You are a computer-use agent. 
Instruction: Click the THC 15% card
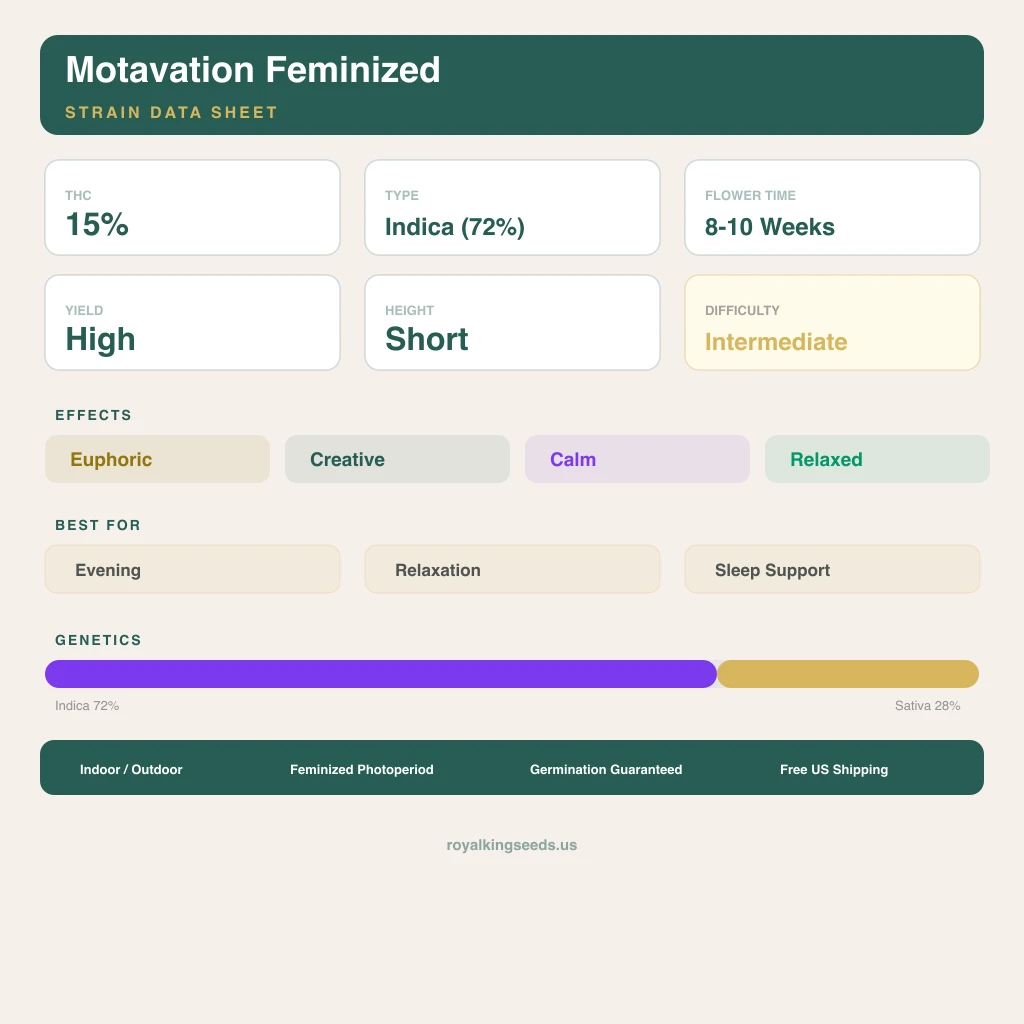tap(193, 208)
